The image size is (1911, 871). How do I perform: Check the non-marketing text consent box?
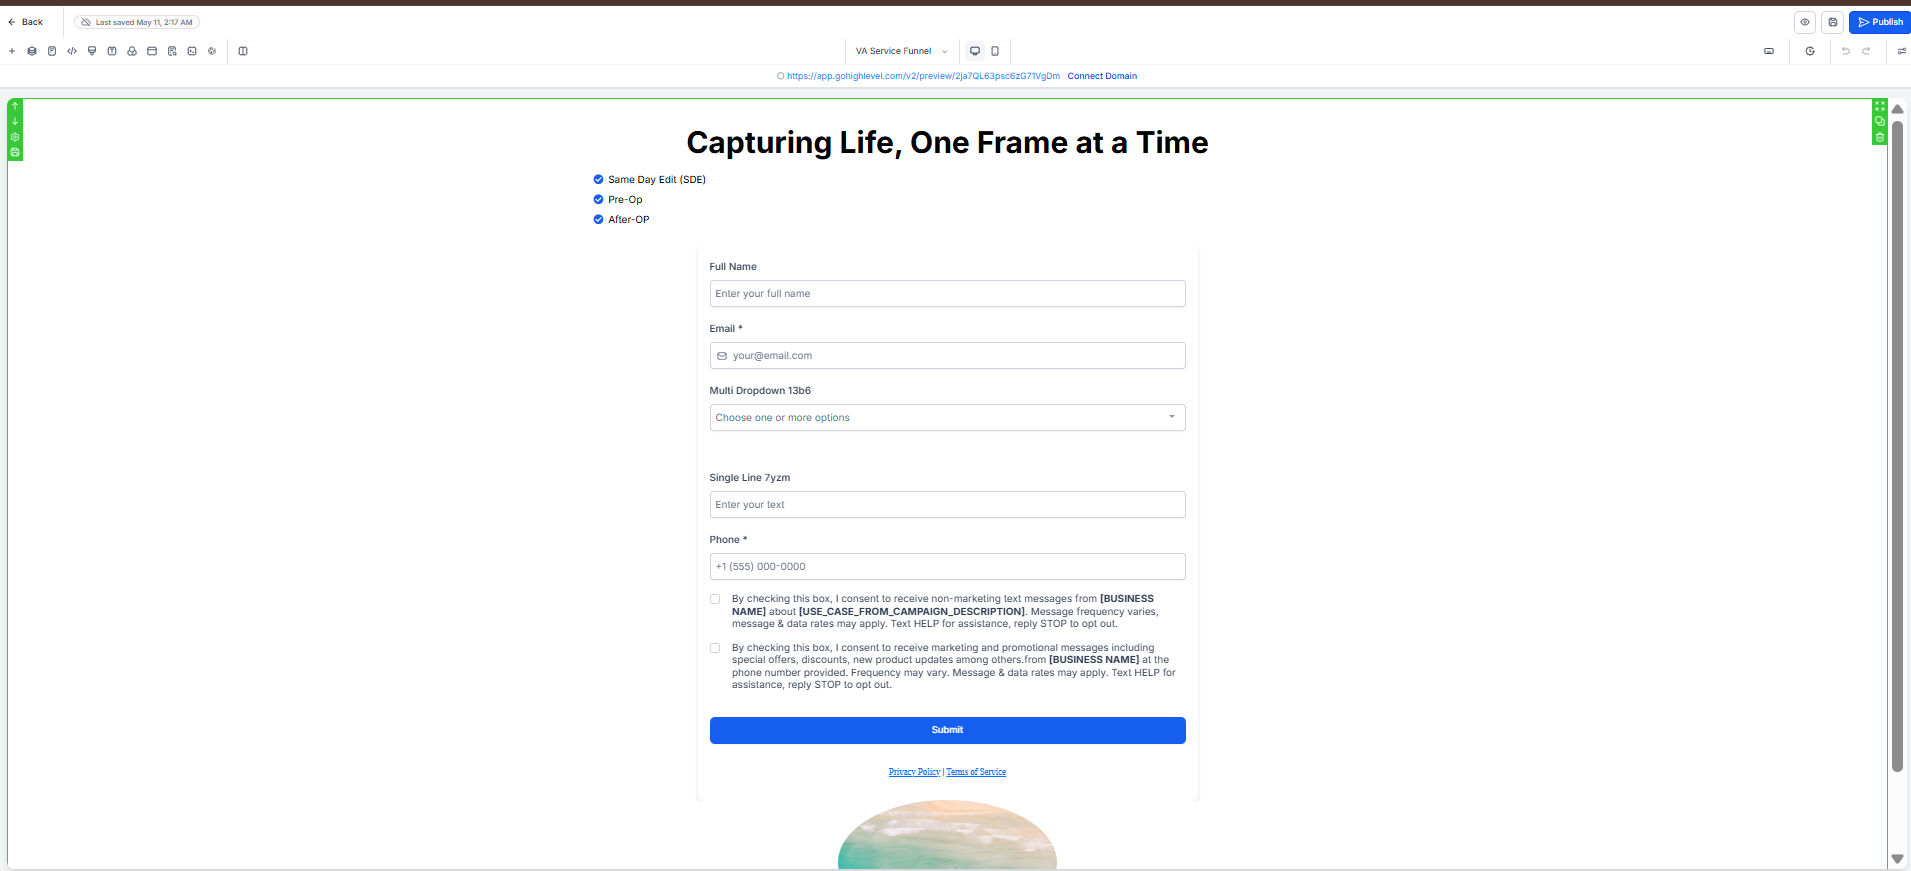715,599
